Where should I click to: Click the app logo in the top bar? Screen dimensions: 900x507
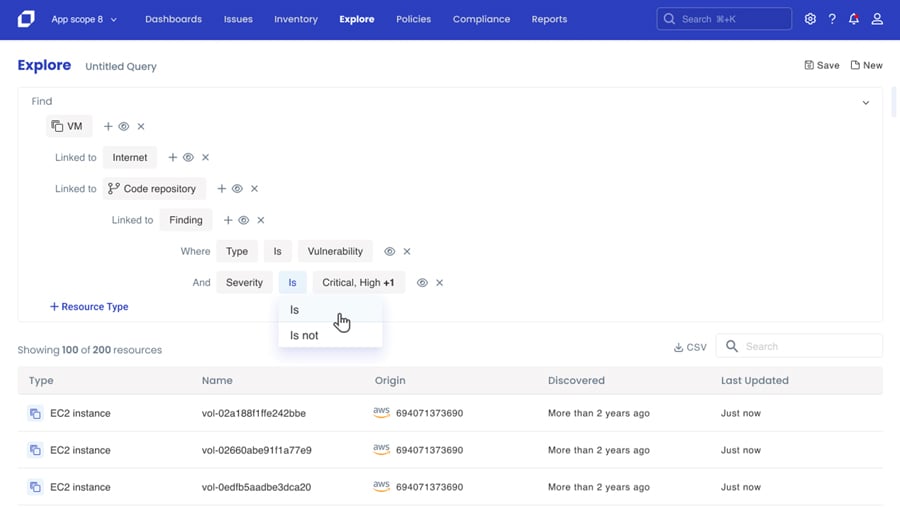(x=26, y=19)
